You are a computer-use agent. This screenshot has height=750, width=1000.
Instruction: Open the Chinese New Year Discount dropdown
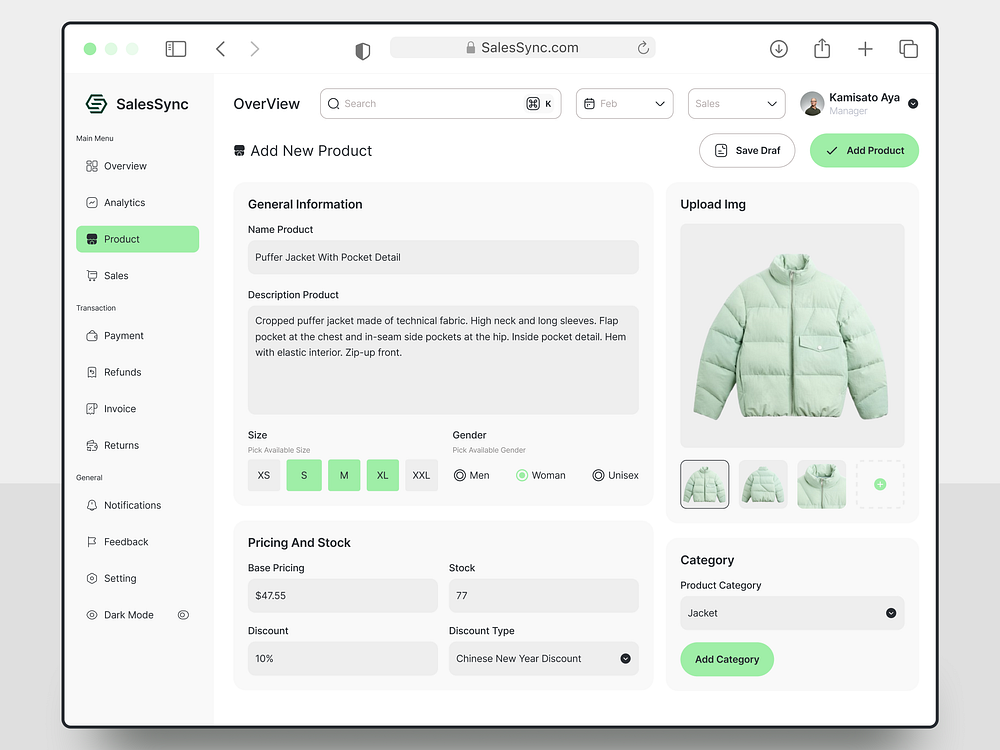click(x=543, y=658)
